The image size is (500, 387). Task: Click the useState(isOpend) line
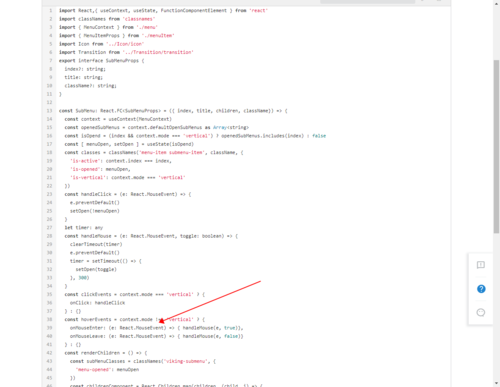click(129, 144)
